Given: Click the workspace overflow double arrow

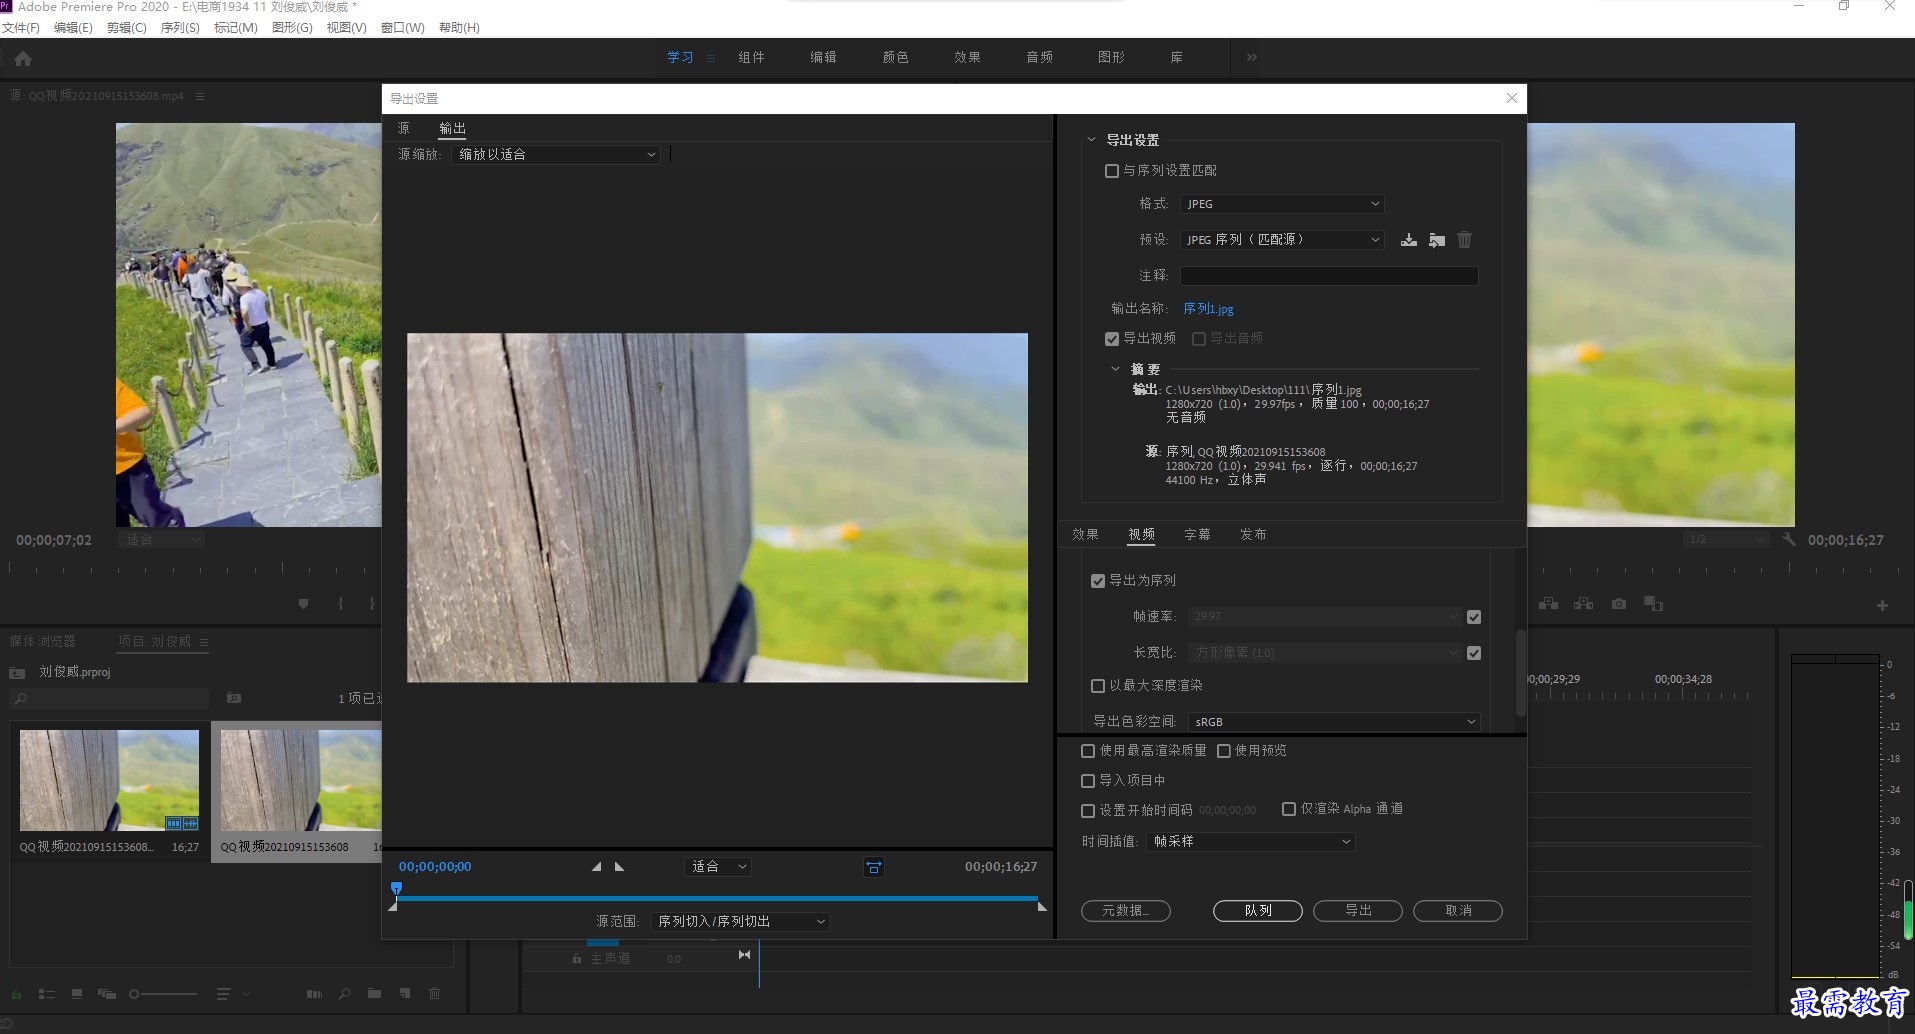Looking at the screenshot, I should (1251, 58).
